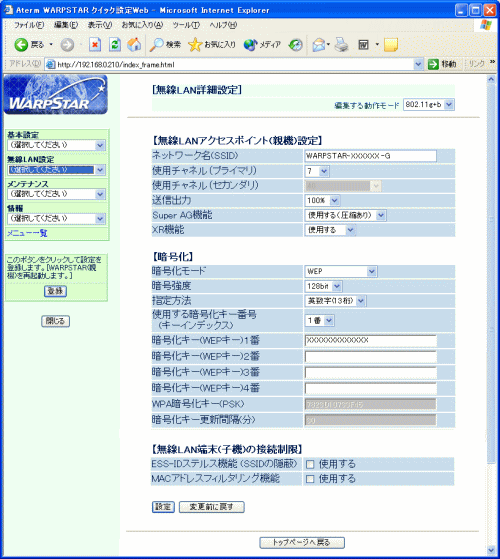Open the Super AG機能 dropdown
The image size is (500, 559).
tap(345, 215)
